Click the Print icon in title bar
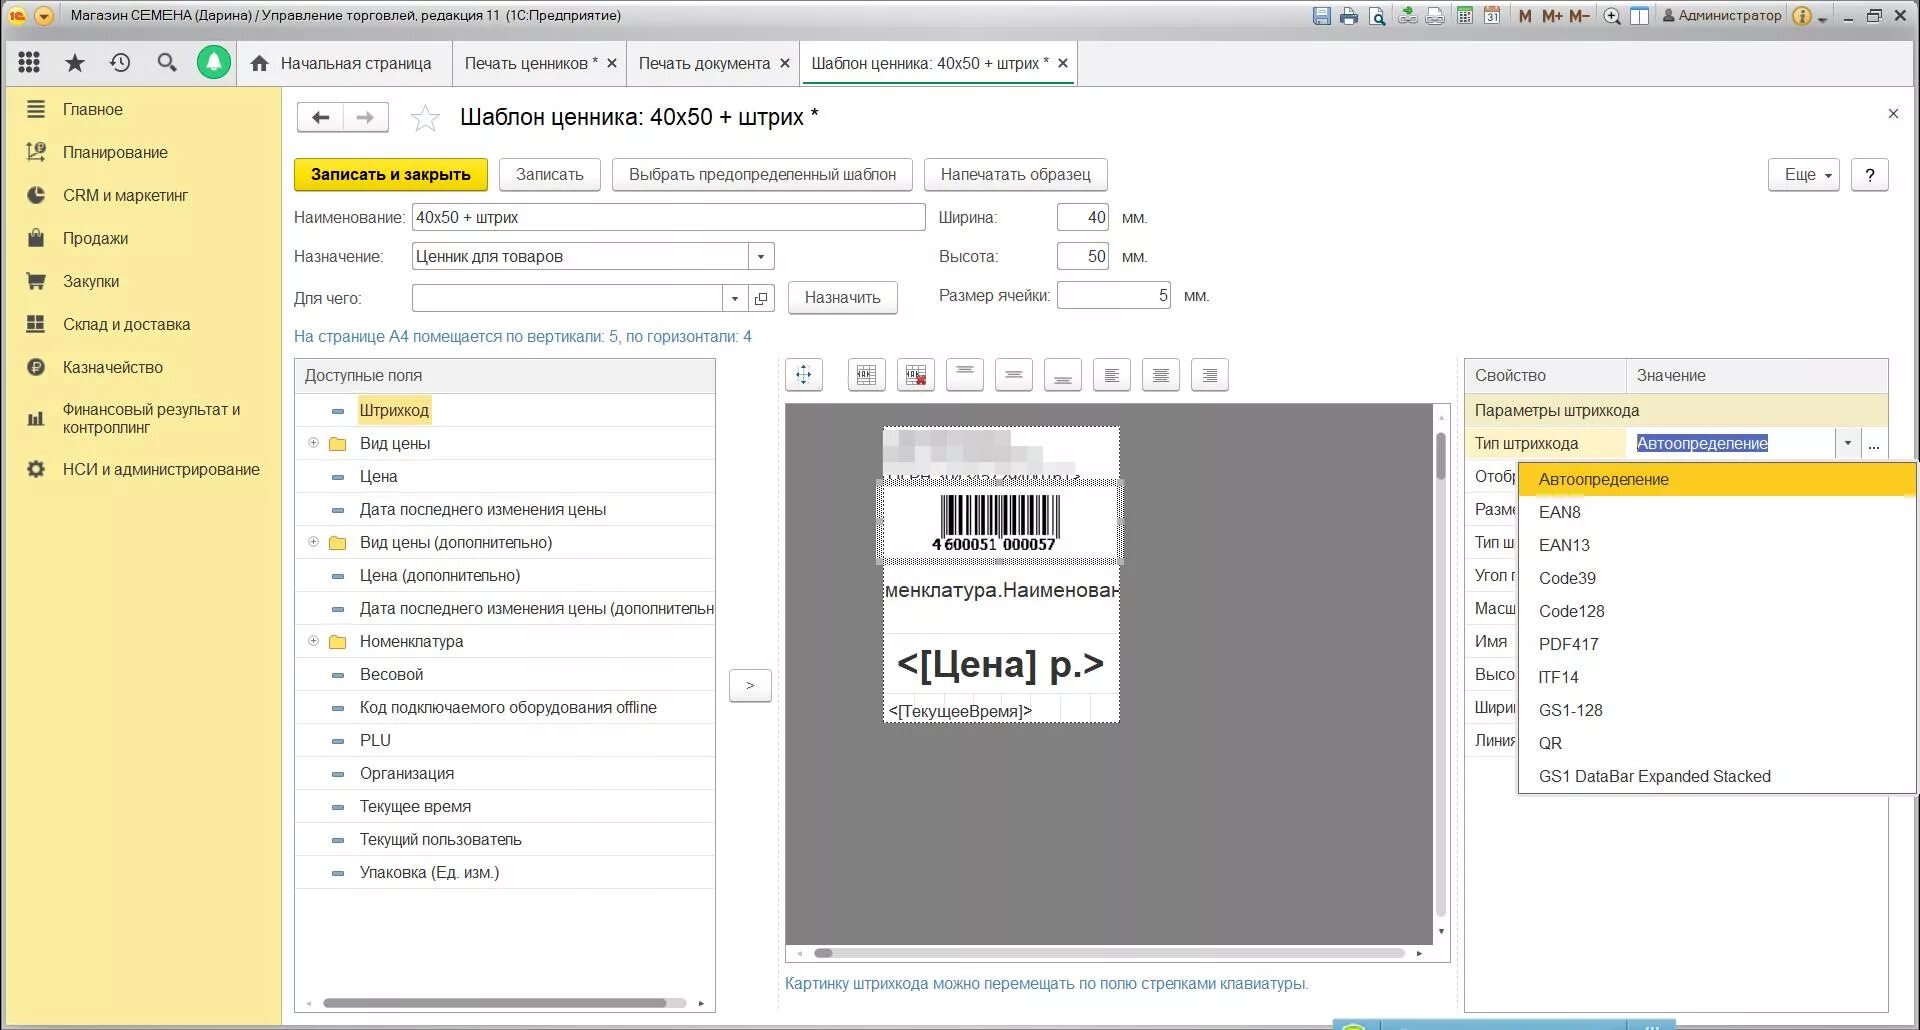Image resolution: width=1920 pixels, height=1030 pixels. tap(1349, 16)
